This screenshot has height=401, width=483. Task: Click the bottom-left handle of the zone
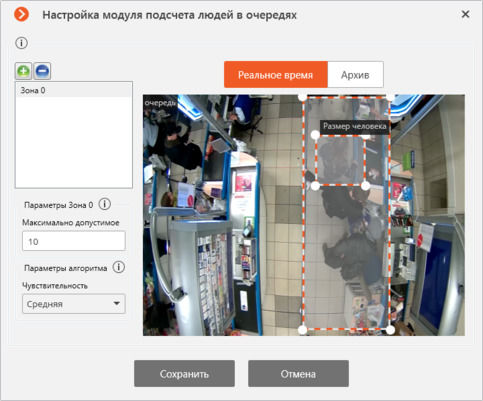click(x=302, y=330)
